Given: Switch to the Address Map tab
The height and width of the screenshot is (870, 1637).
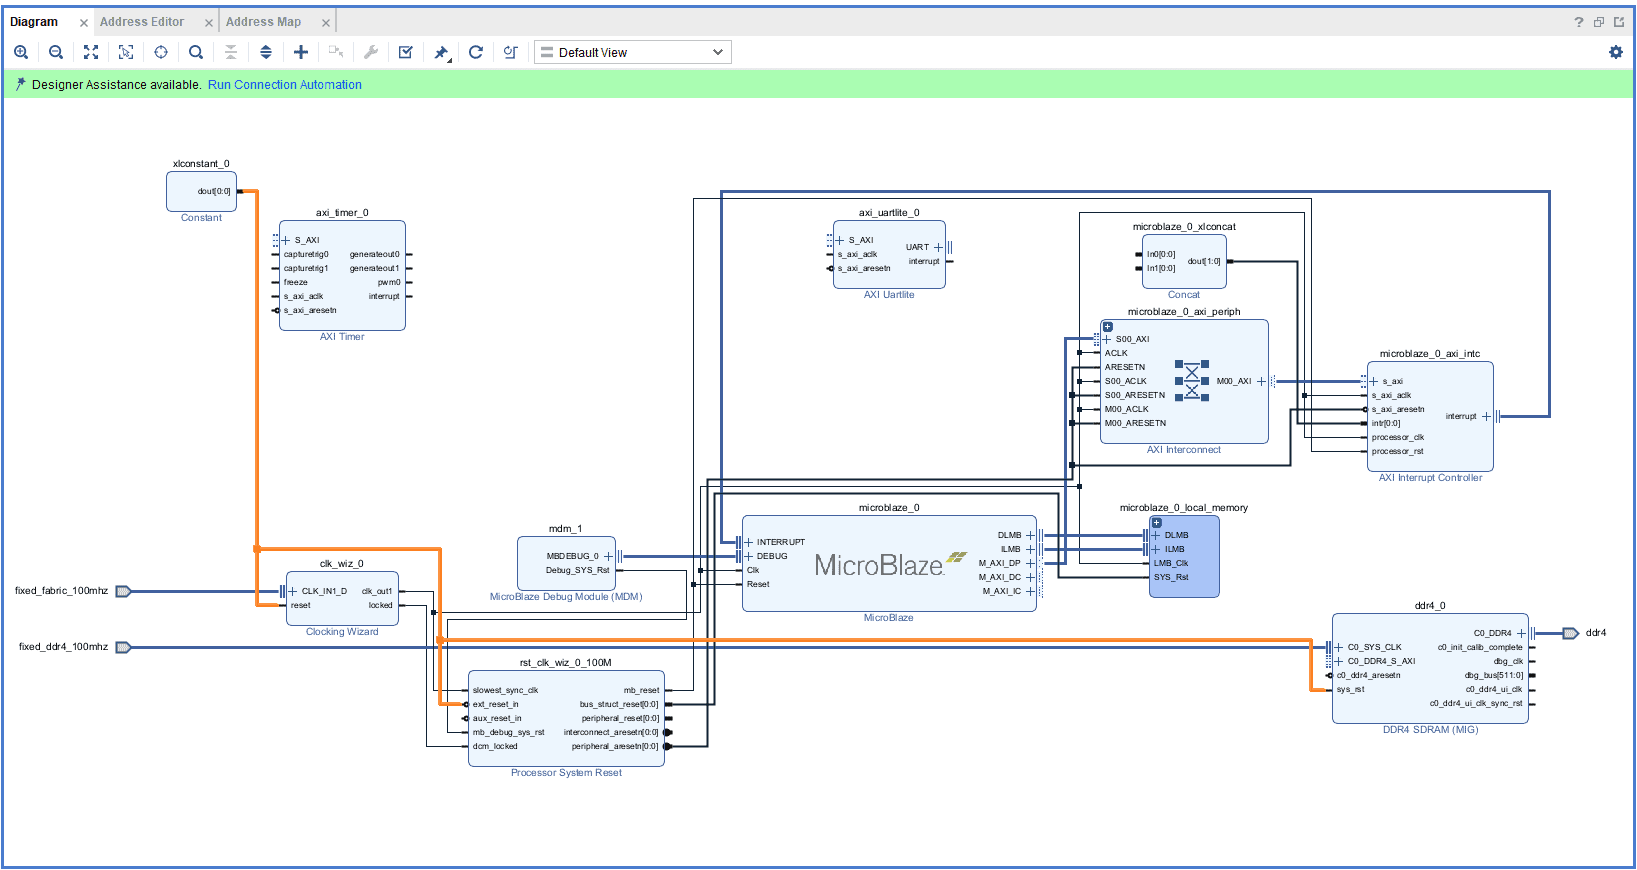Looking at the screenshot, I should point(263,22).
